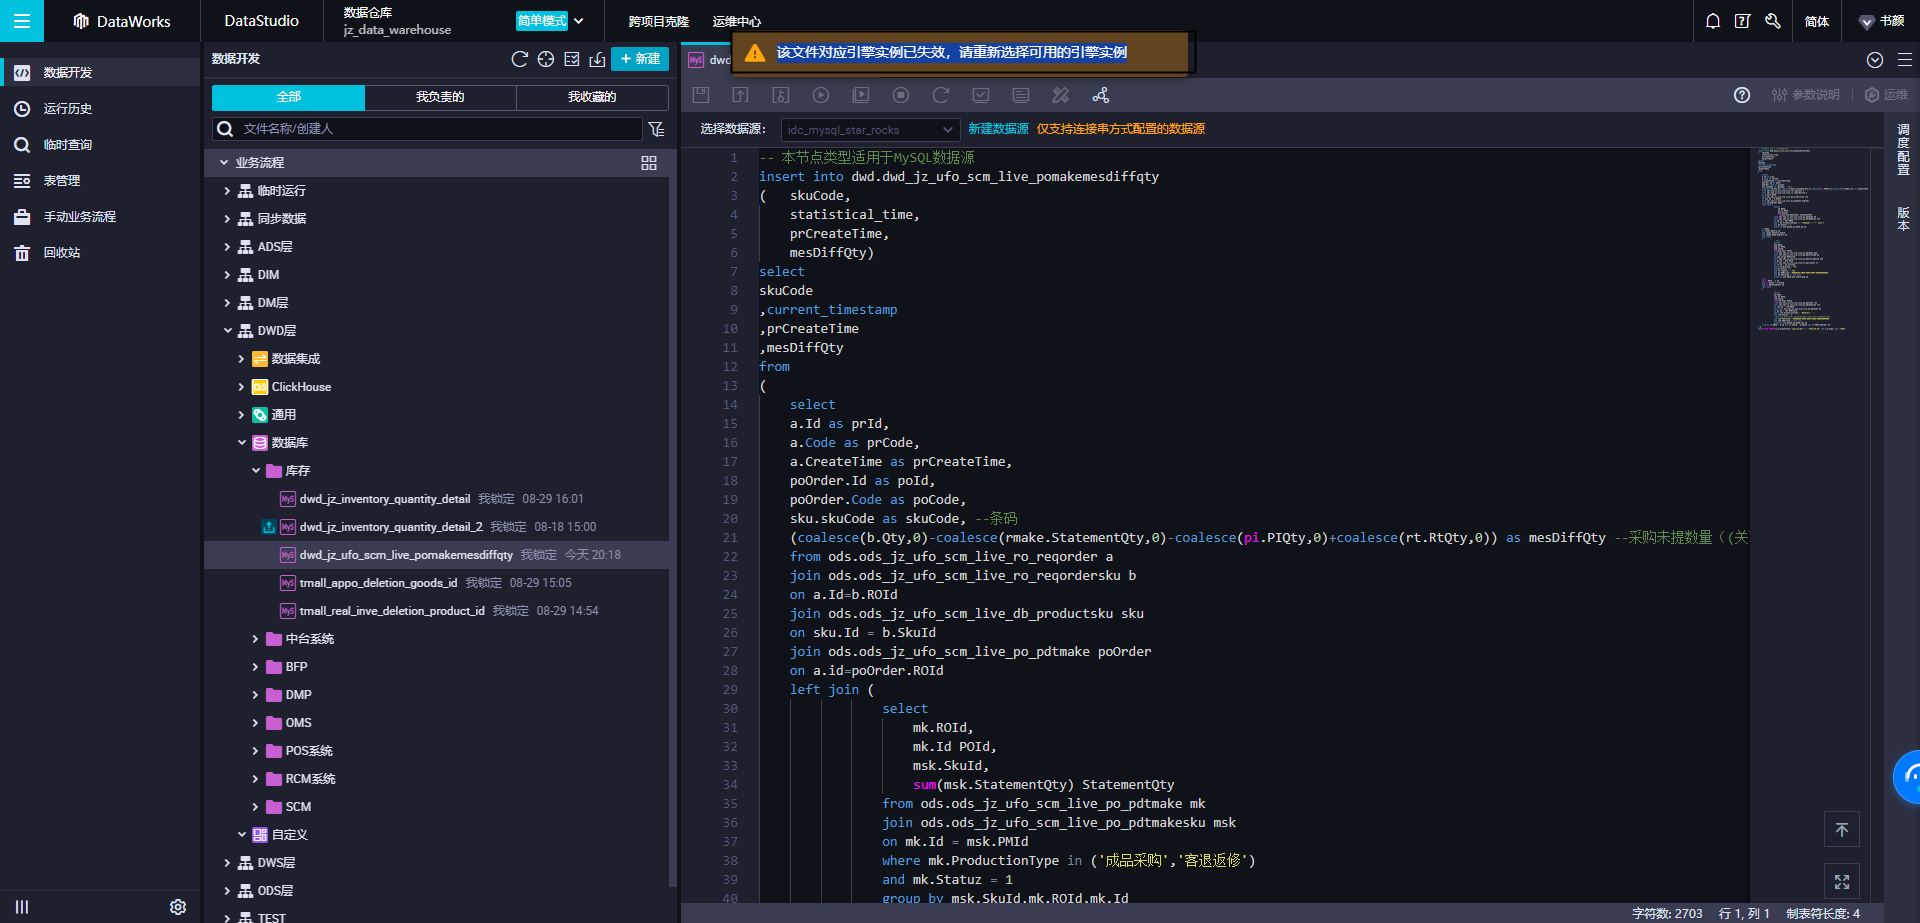Click the wrench settings icon in header
The height and width of the screenshot is (923, 1920).
(1773, 21)
